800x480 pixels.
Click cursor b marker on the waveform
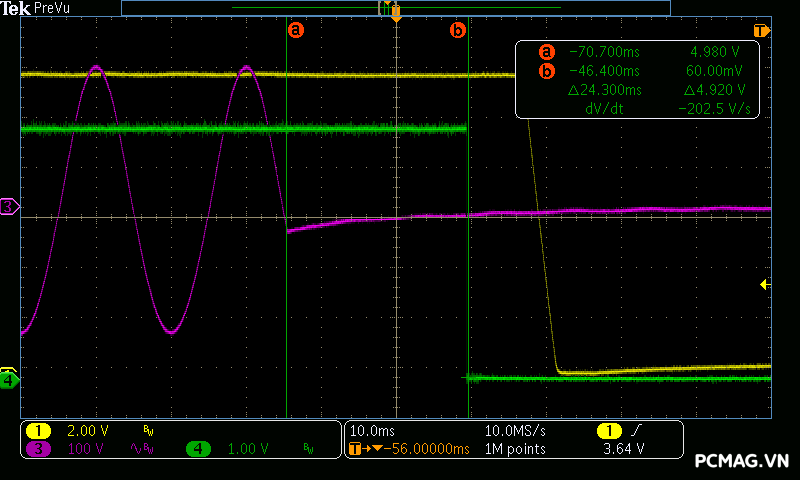458,30
